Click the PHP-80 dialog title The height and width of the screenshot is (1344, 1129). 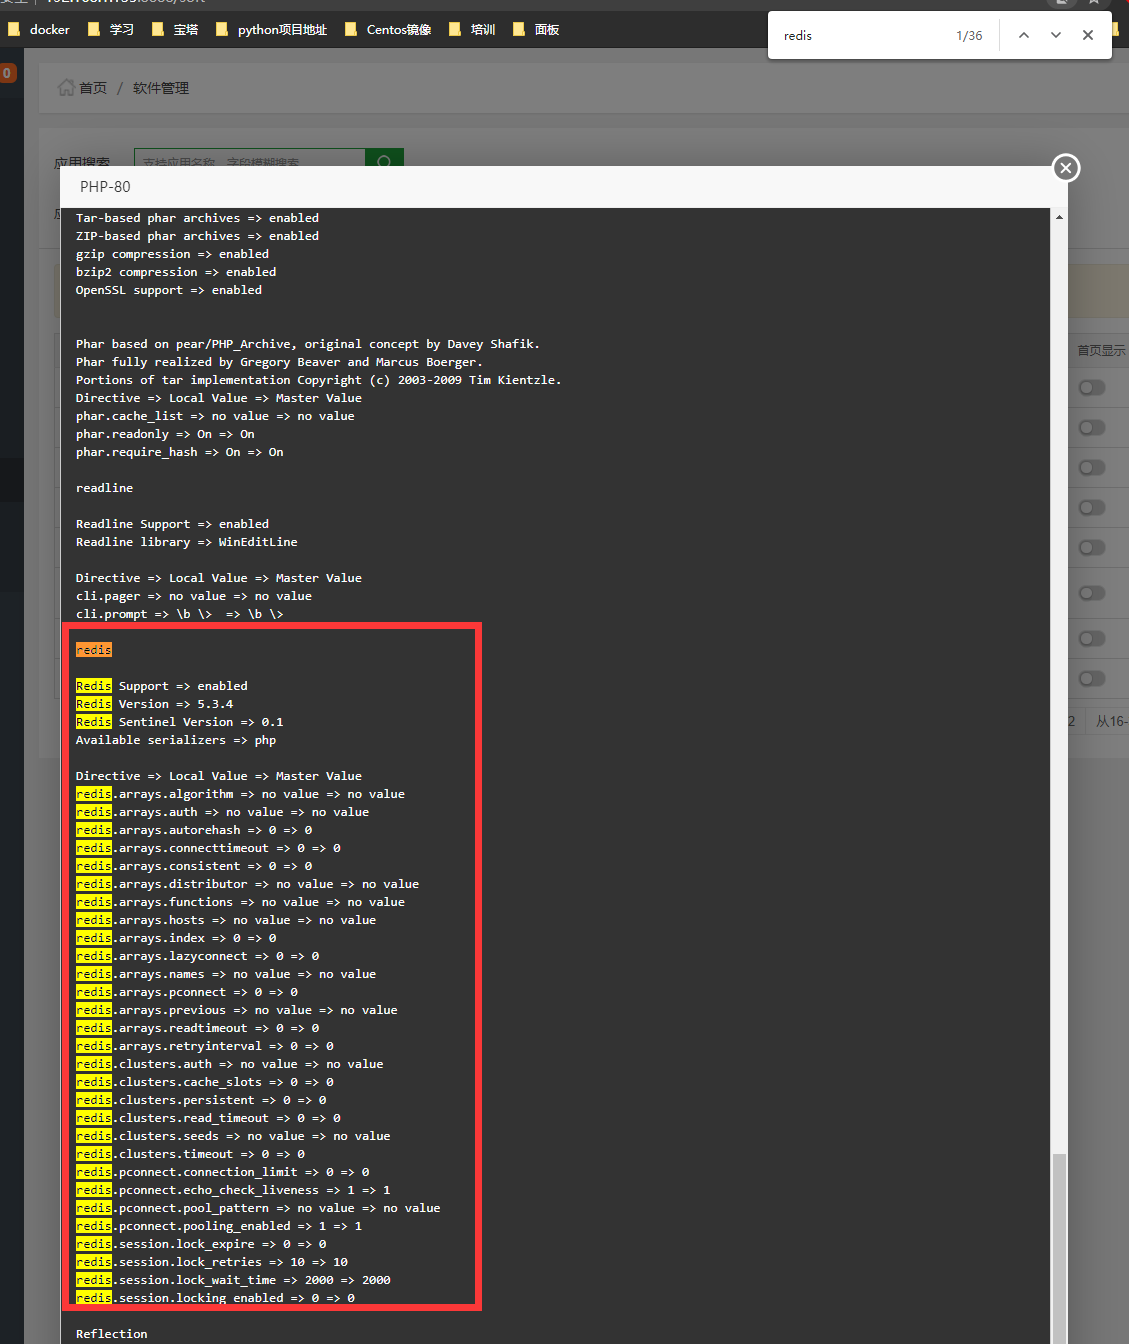(105, 187)
